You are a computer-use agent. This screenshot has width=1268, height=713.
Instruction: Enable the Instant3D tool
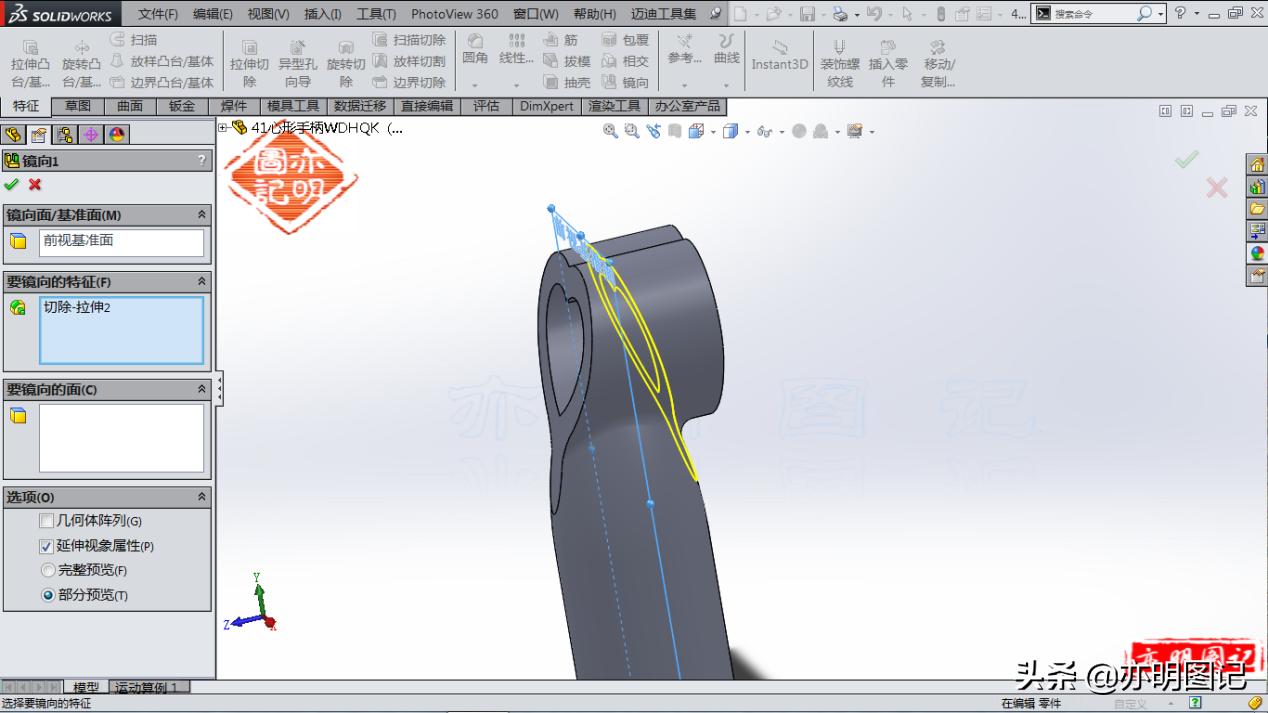779,57
